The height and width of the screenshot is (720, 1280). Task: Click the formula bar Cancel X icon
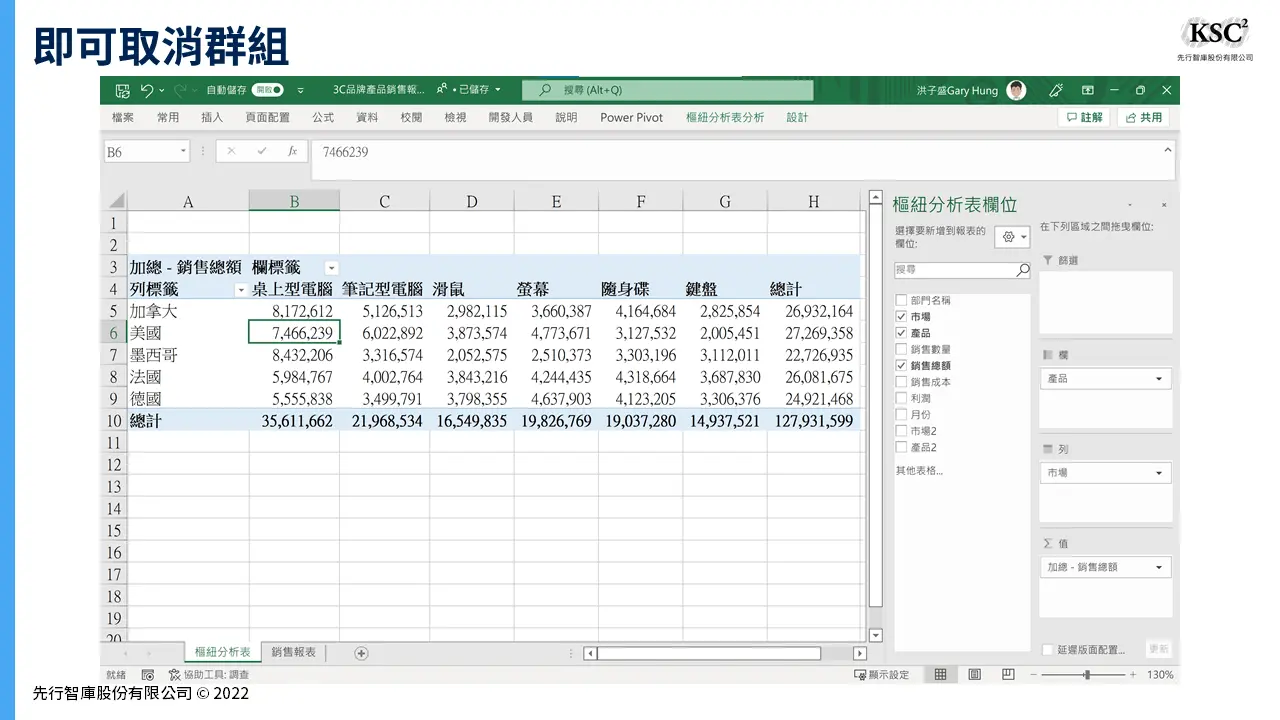[x=231, y=152]
